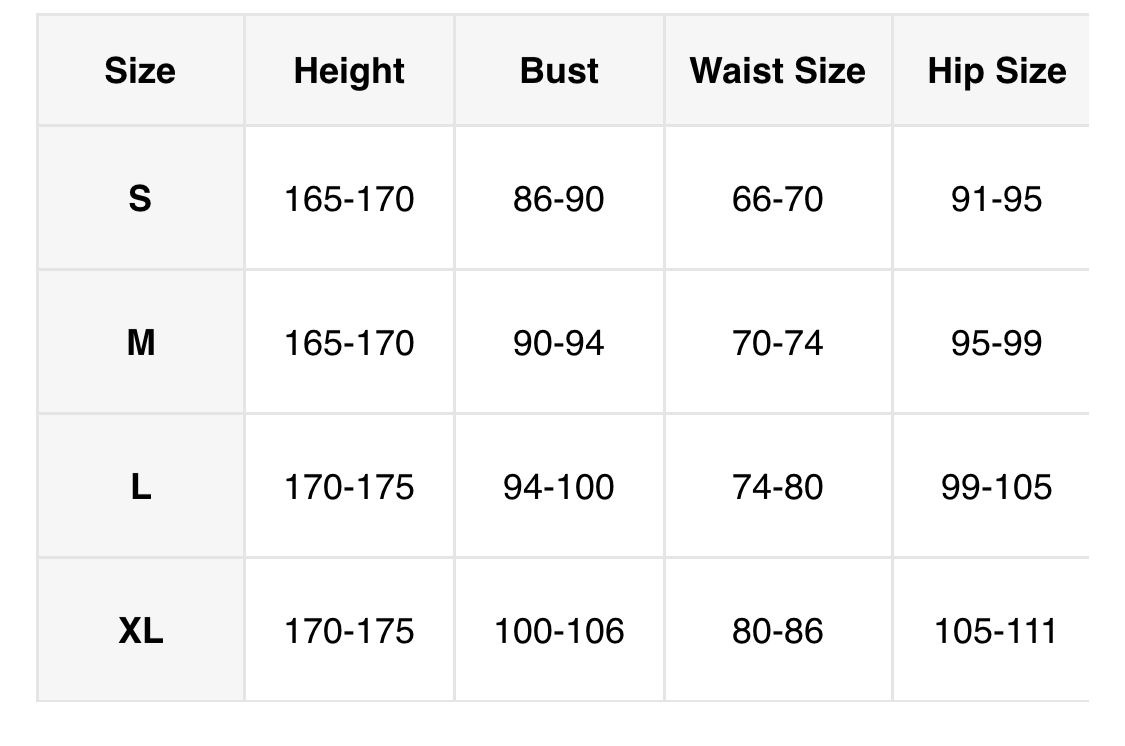The height and width of the screenshot is (746, 1125).
Task: Select the 94-100 bust cell
Action: click(x=559, y=487)
